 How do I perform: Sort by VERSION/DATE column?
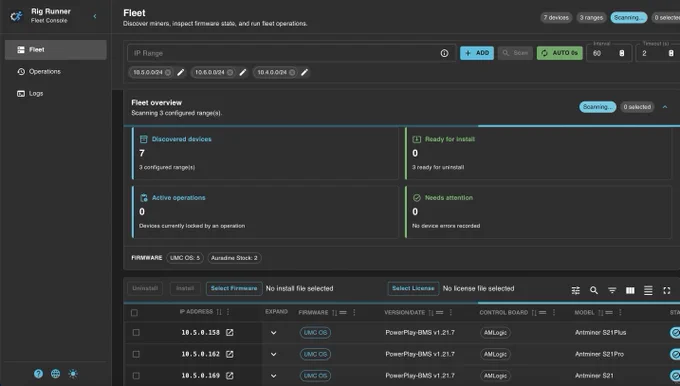pyautogui.click(x=431, y=312)
